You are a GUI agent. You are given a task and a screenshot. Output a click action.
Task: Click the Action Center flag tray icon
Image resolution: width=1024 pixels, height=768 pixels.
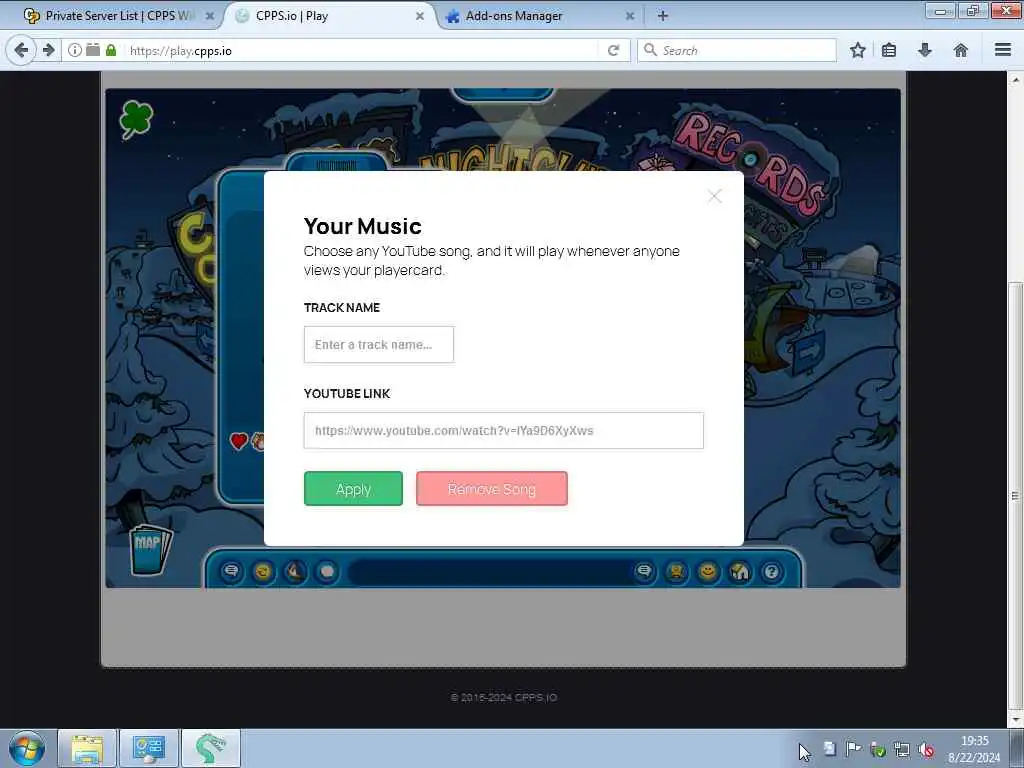coord(853,748)
